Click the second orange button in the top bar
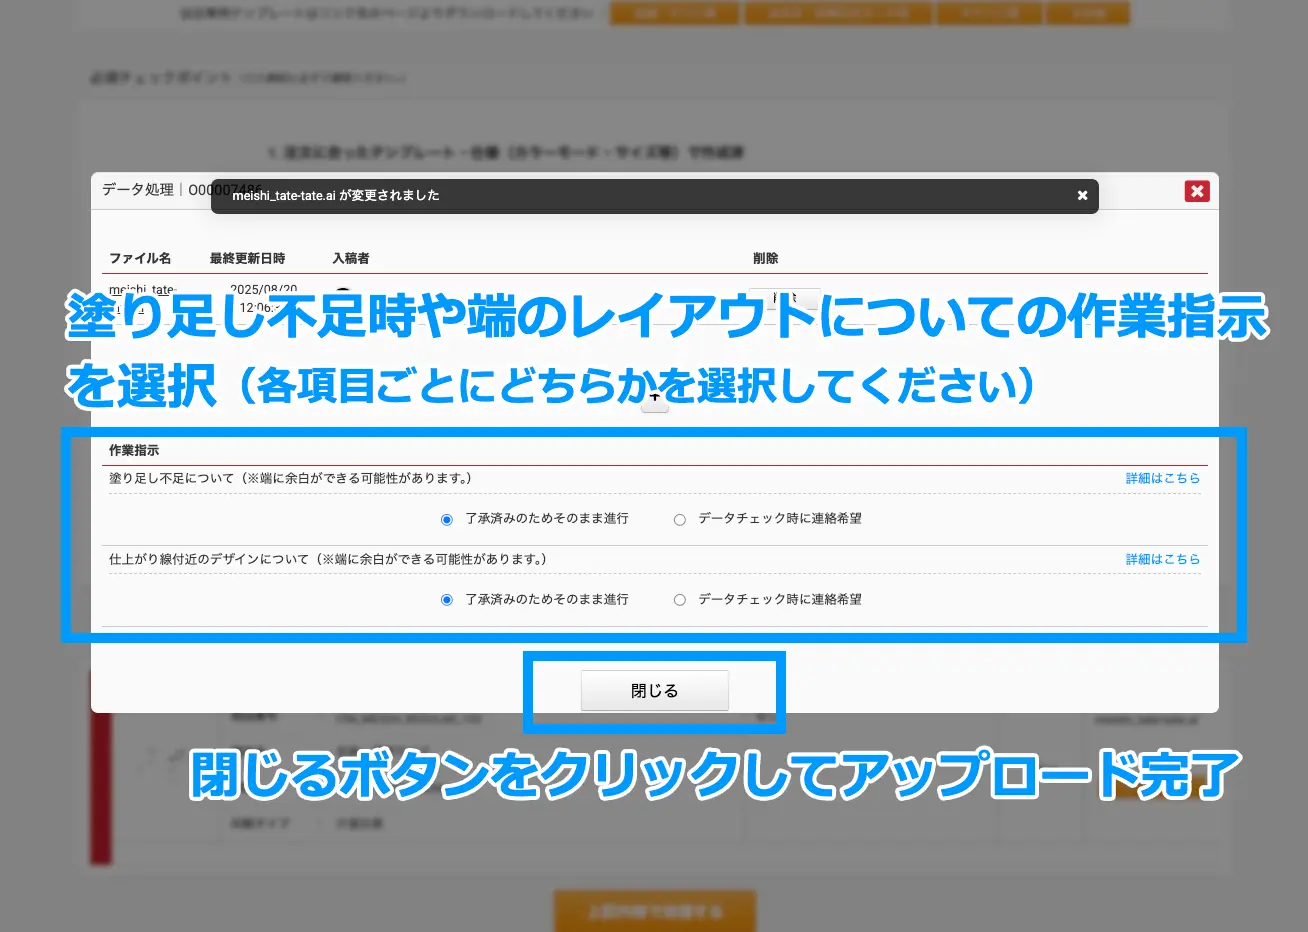 (x=838, y=13)
